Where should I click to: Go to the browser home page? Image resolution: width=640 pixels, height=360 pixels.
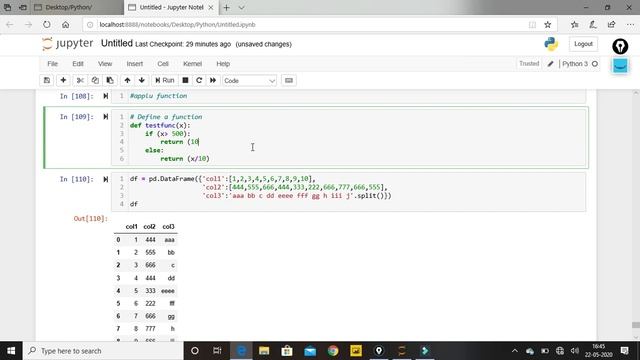65,24
